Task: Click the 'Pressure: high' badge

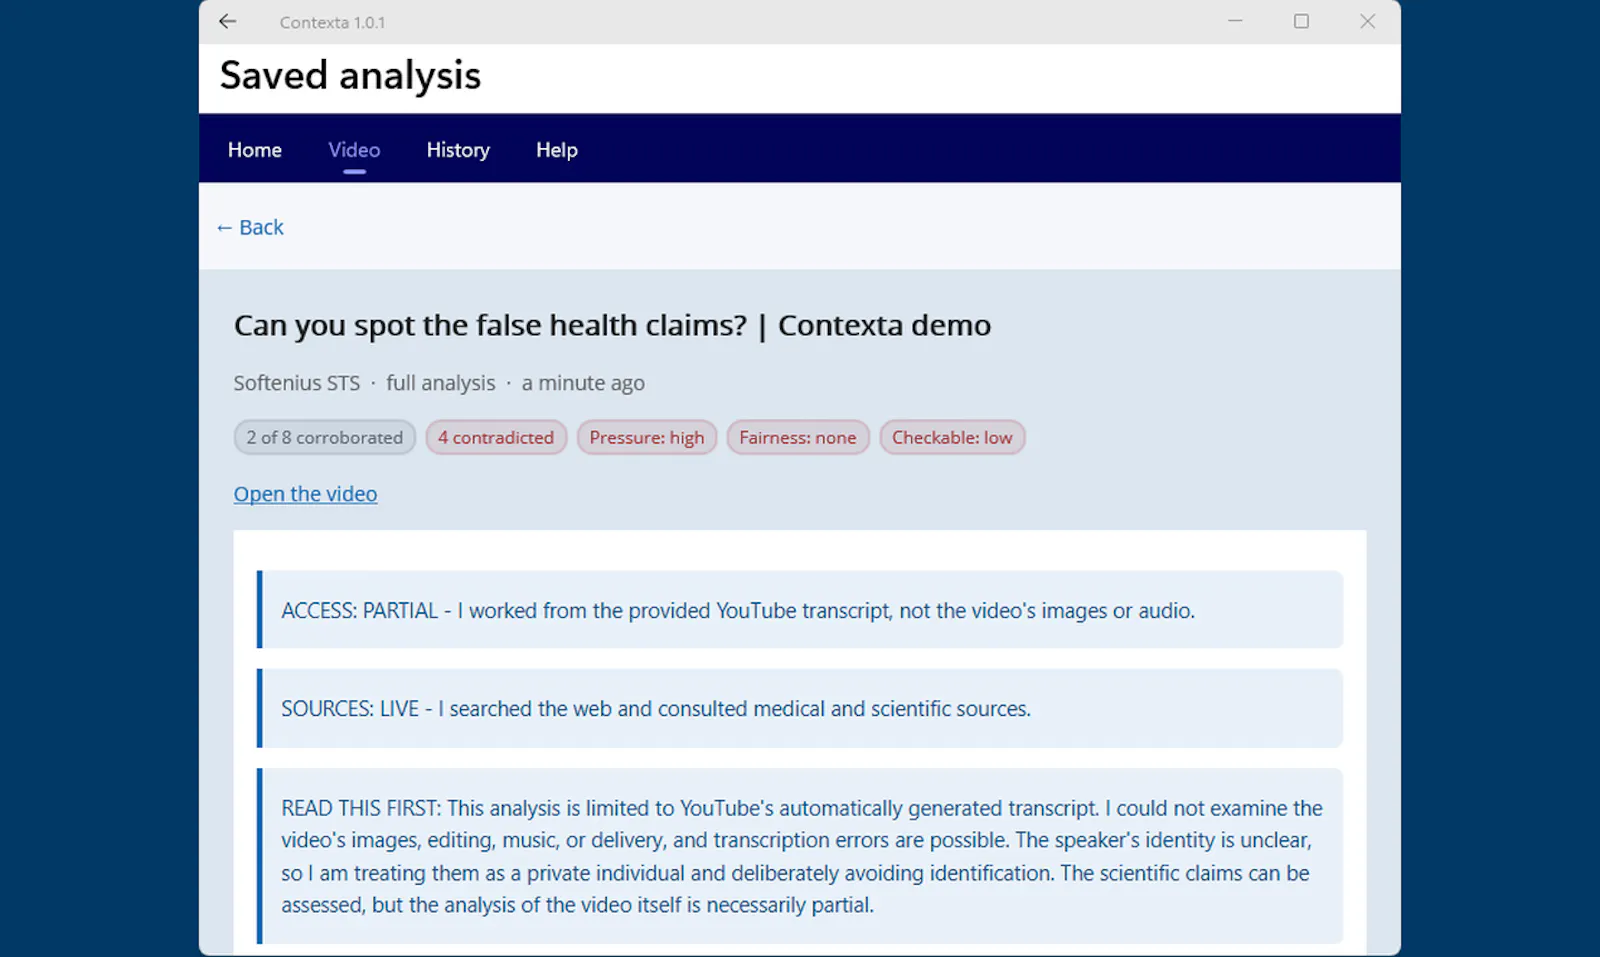Action: [x=647, y=437]
